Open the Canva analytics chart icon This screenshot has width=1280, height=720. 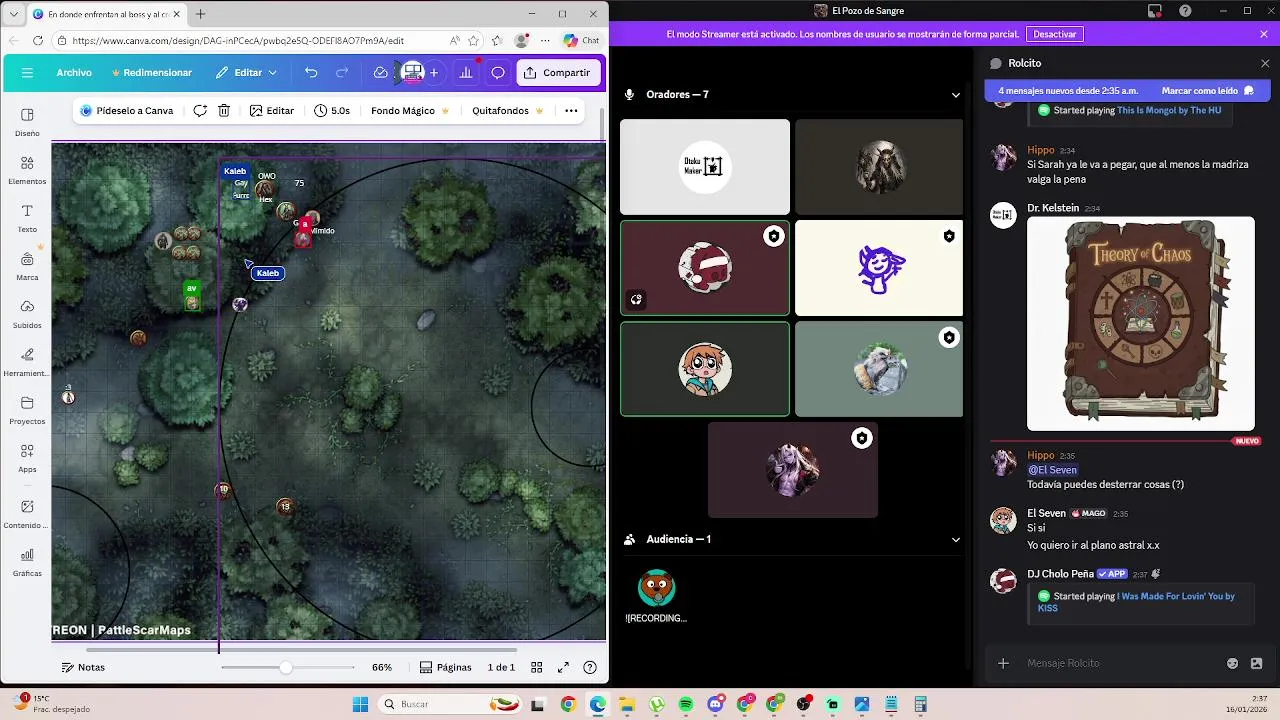coord(466,73)
